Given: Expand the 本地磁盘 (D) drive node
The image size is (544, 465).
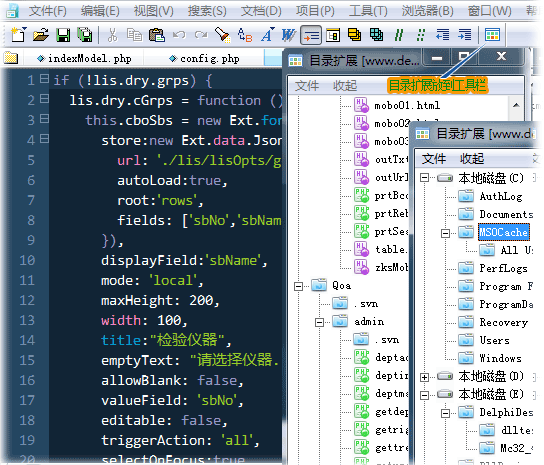Looking at the screenshot, I should pos(424,377).
